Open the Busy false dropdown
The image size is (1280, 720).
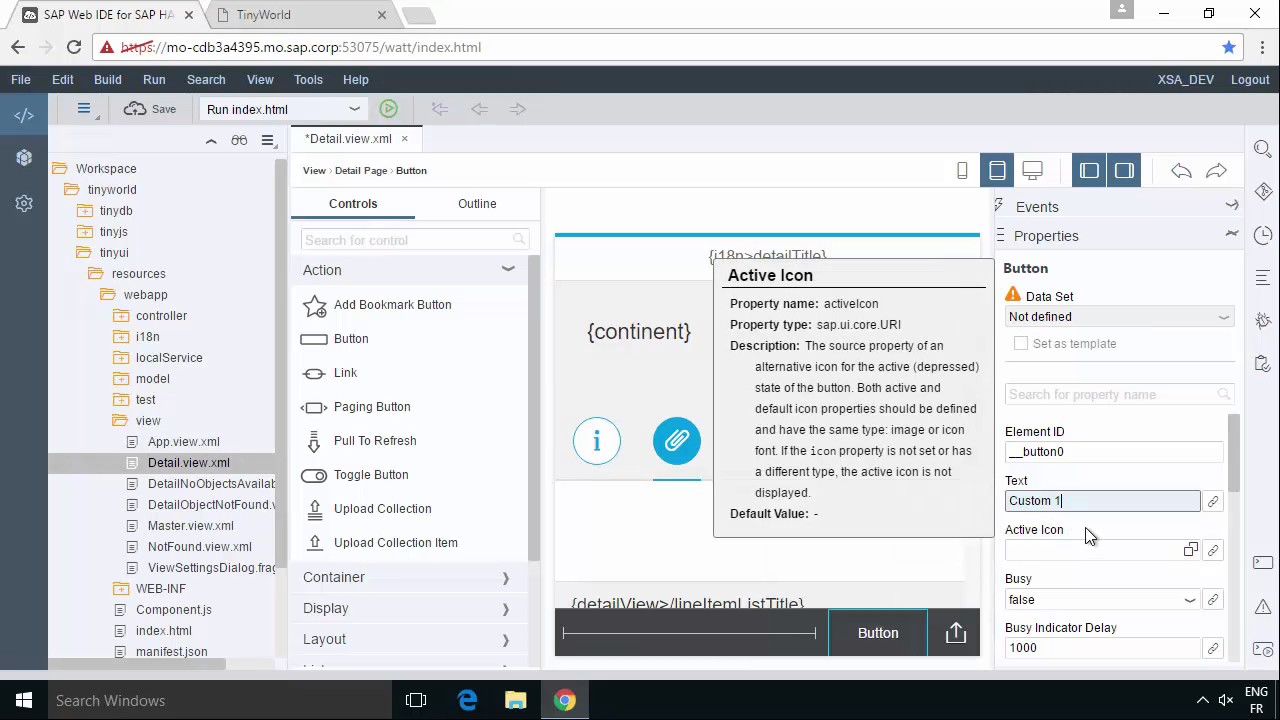(1102, 600)
